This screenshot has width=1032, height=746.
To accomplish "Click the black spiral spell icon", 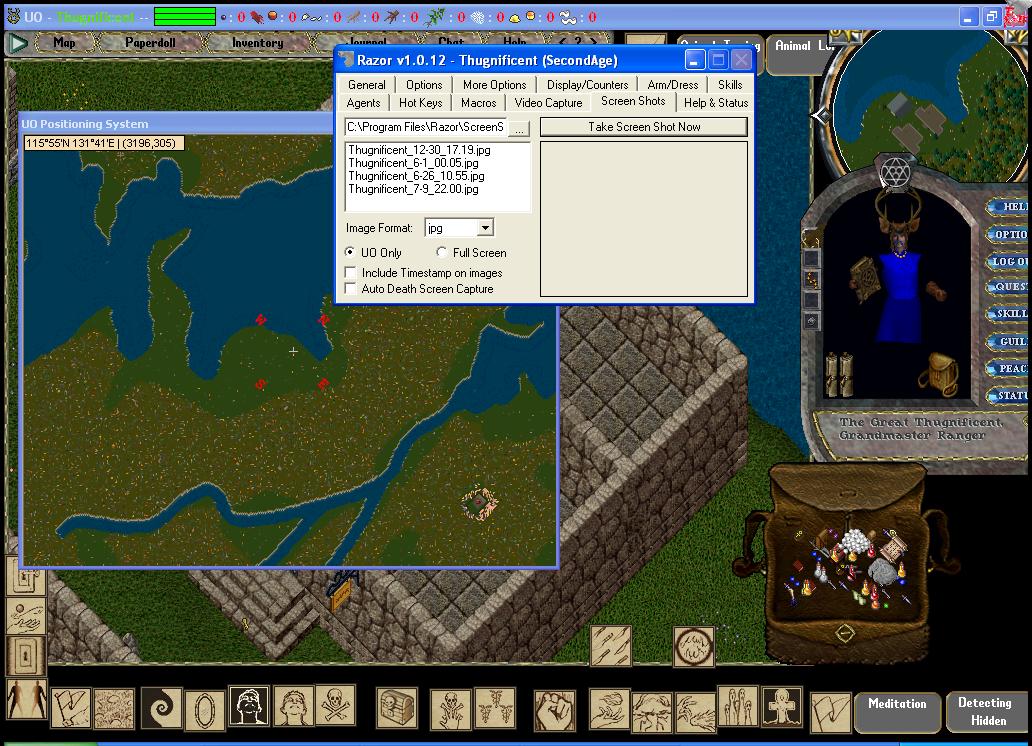I will [160, 707].
